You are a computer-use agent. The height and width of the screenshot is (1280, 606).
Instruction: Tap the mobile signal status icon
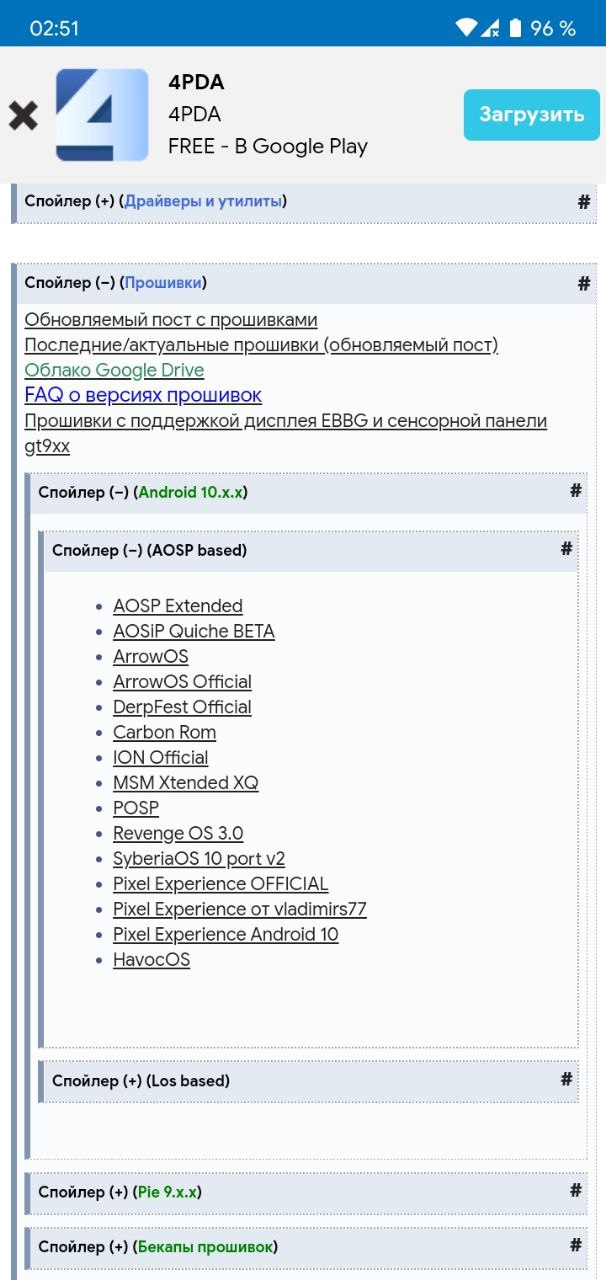point(490,28)
